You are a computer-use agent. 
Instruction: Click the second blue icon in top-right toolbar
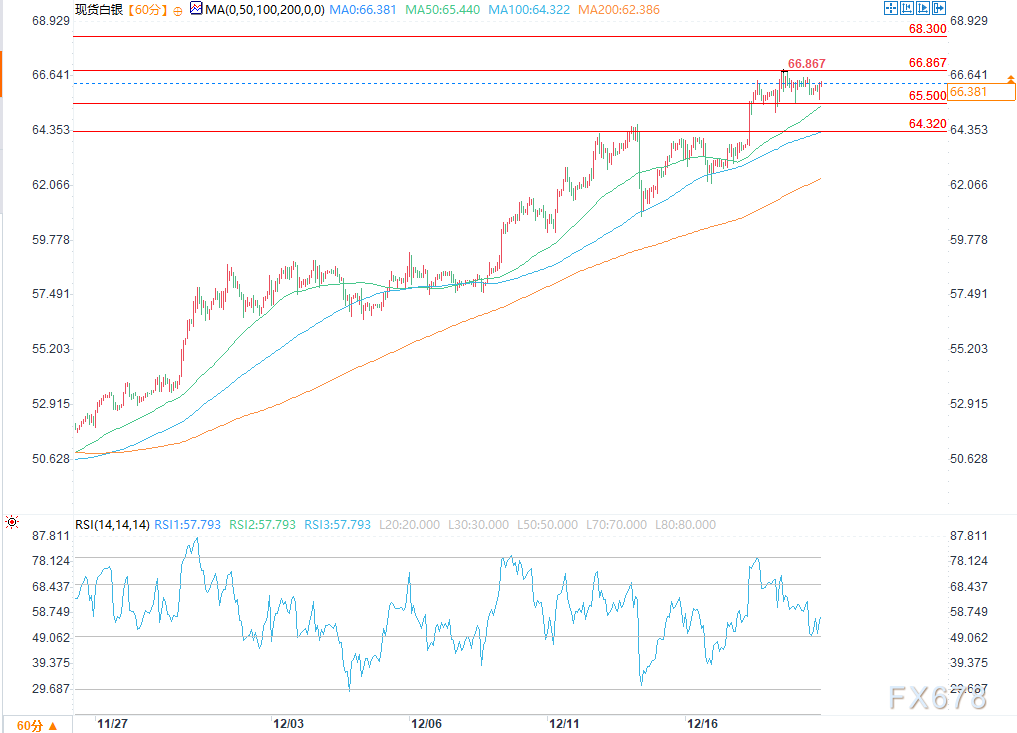coord(905,8)
